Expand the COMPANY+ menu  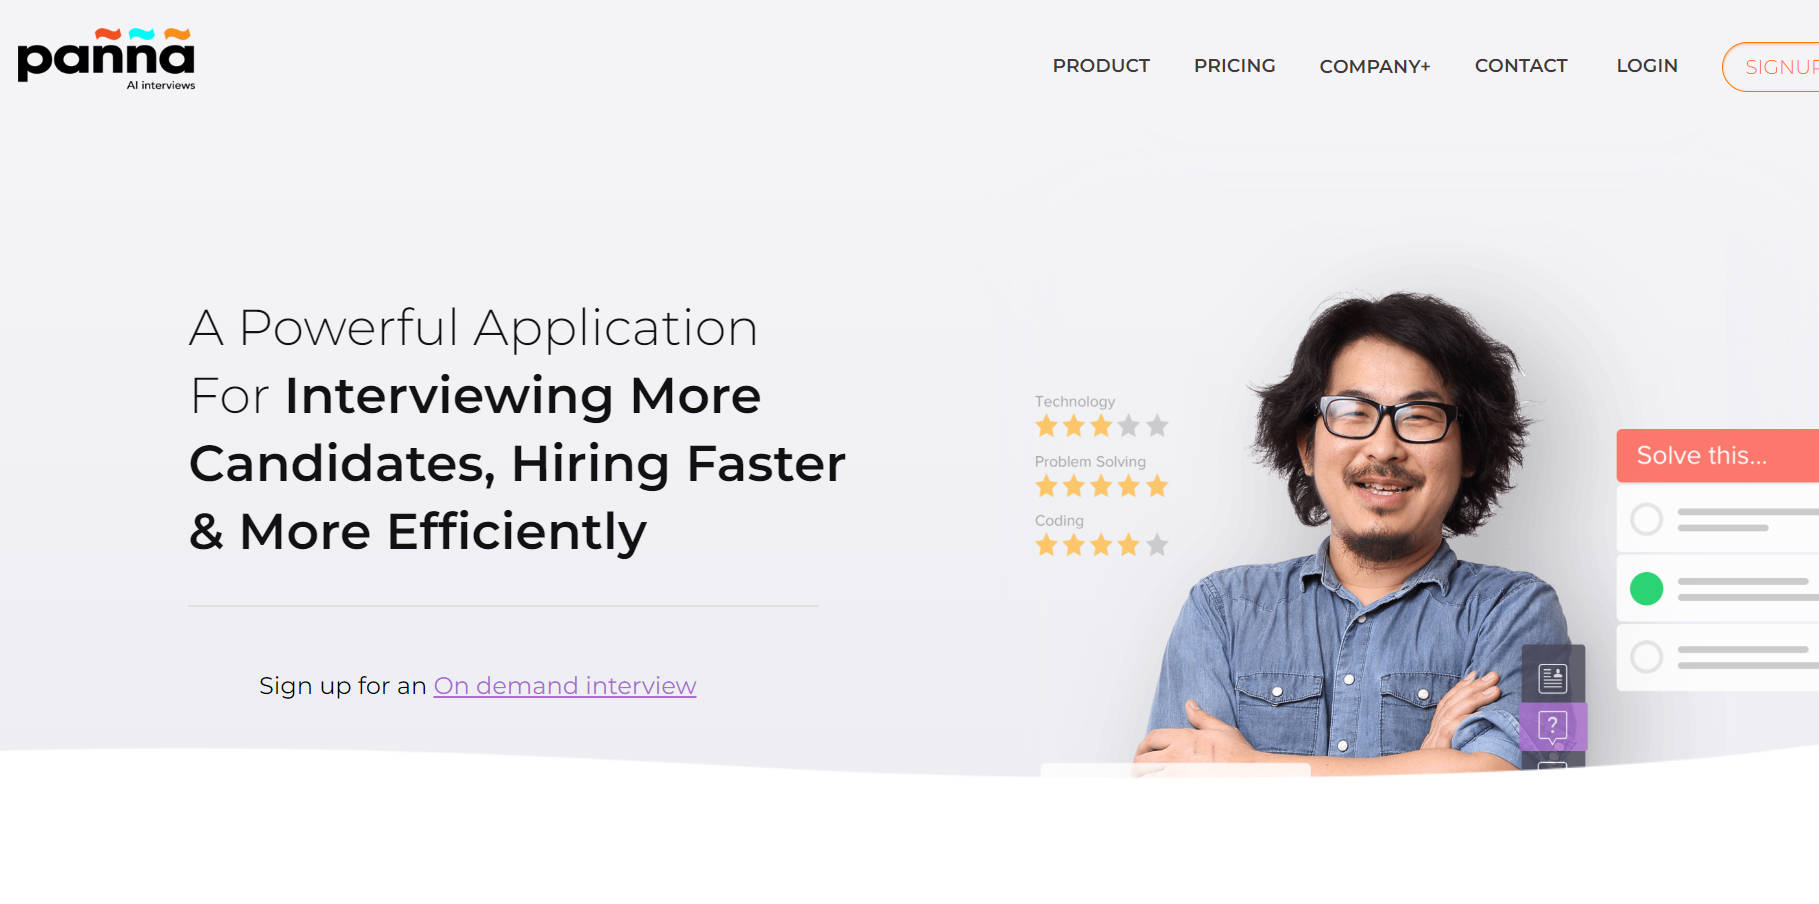pos(1374,66)
